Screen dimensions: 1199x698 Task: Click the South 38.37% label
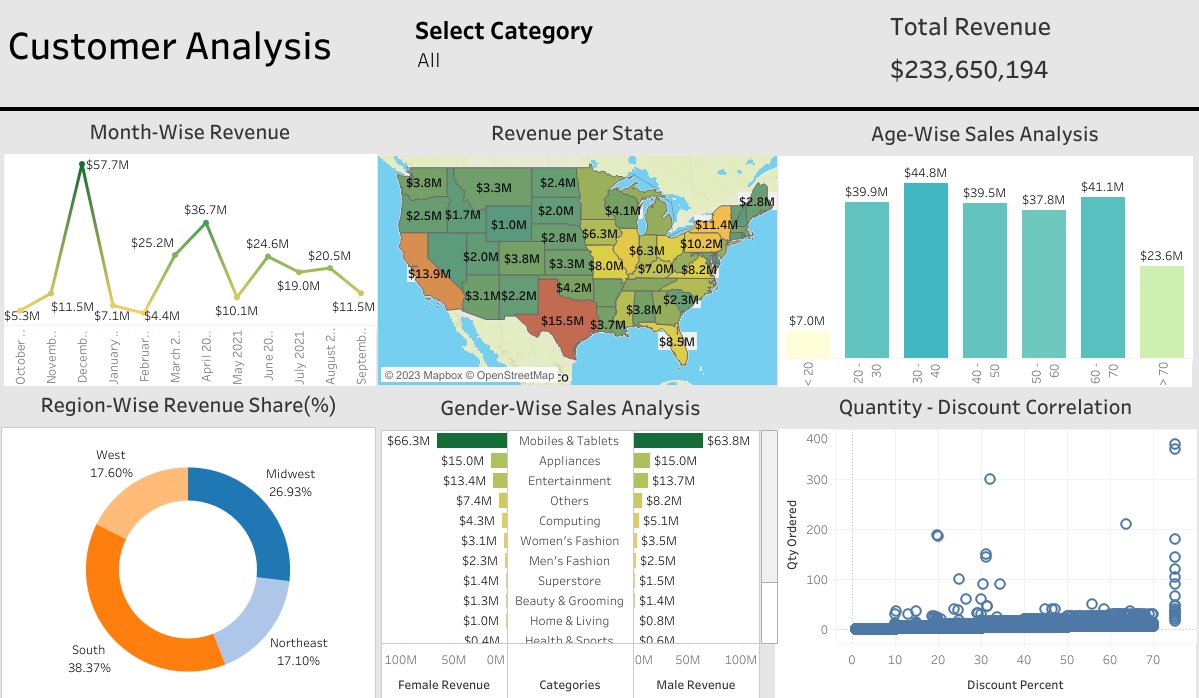tap(89, 658)
